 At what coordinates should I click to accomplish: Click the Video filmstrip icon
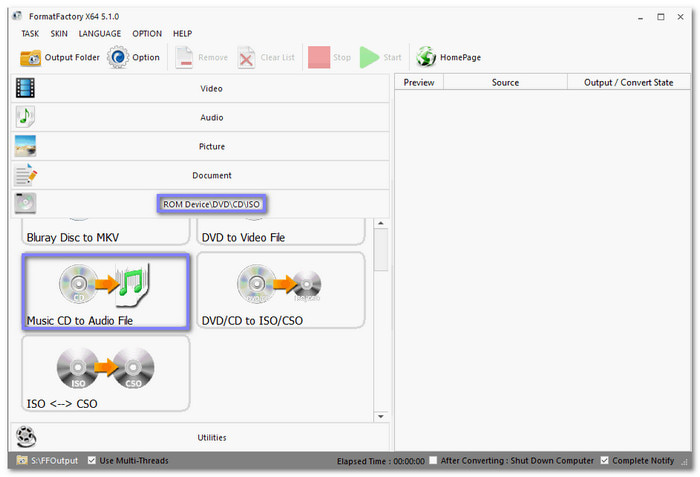pyautogui.click(x=25, y=88)
